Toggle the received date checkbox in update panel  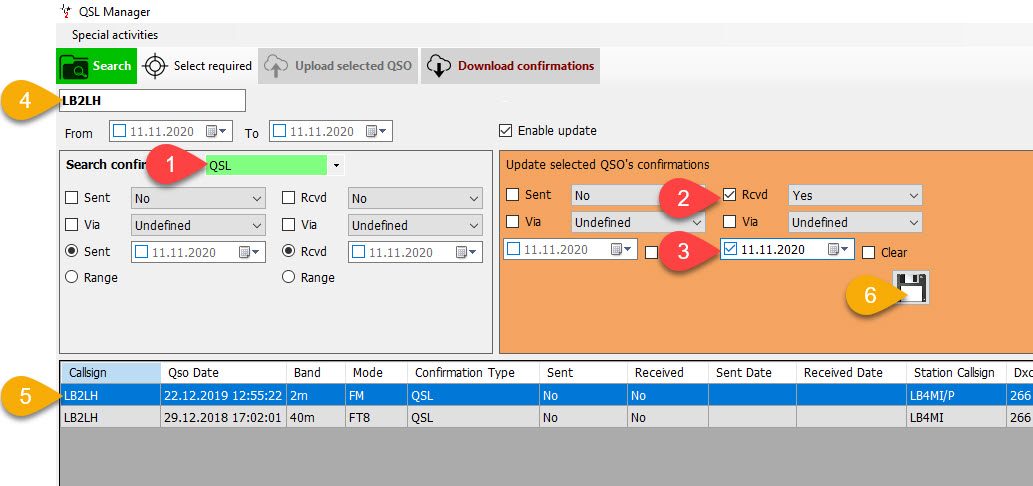[x=730, y=249]
